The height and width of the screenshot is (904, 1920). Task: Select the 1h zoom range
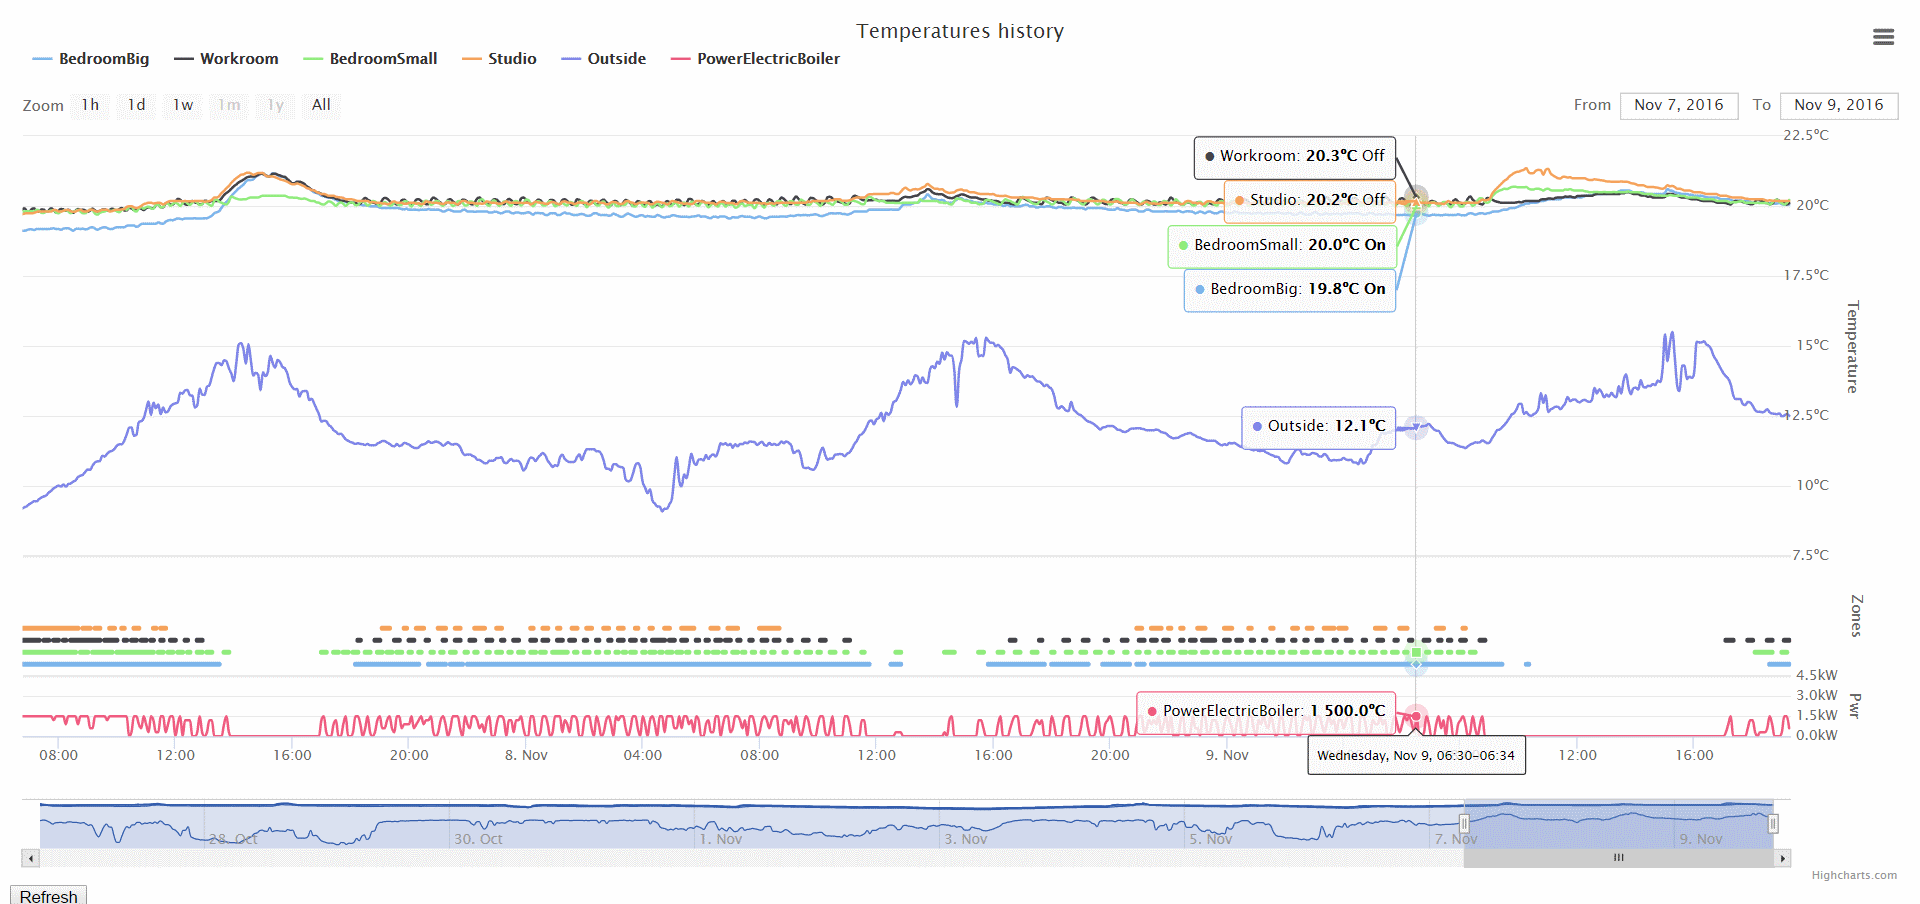91,105
